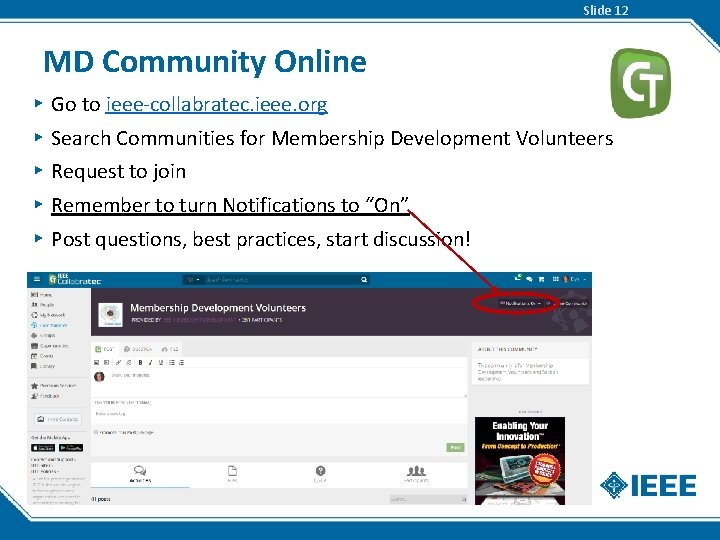Screen dimensions: 720x540
Task: Click the search posts field
Action: pos(428,499)
